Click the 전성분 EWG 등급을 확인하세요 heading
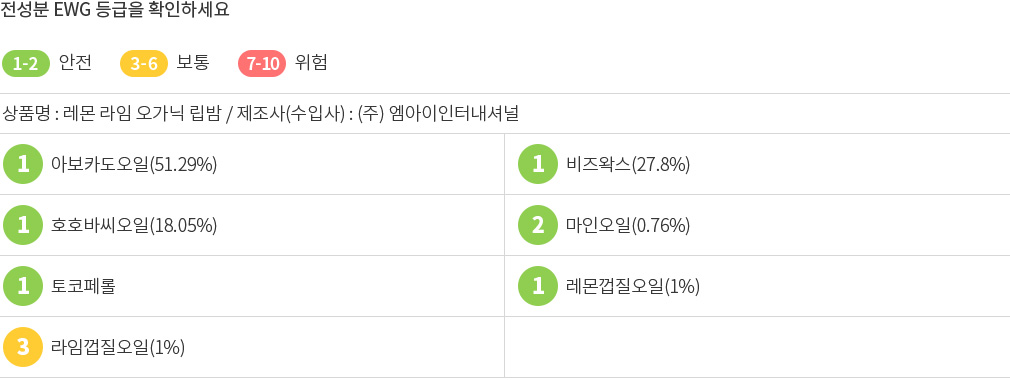This screenshot has height=380, width=1010. [x=115, y=10]
